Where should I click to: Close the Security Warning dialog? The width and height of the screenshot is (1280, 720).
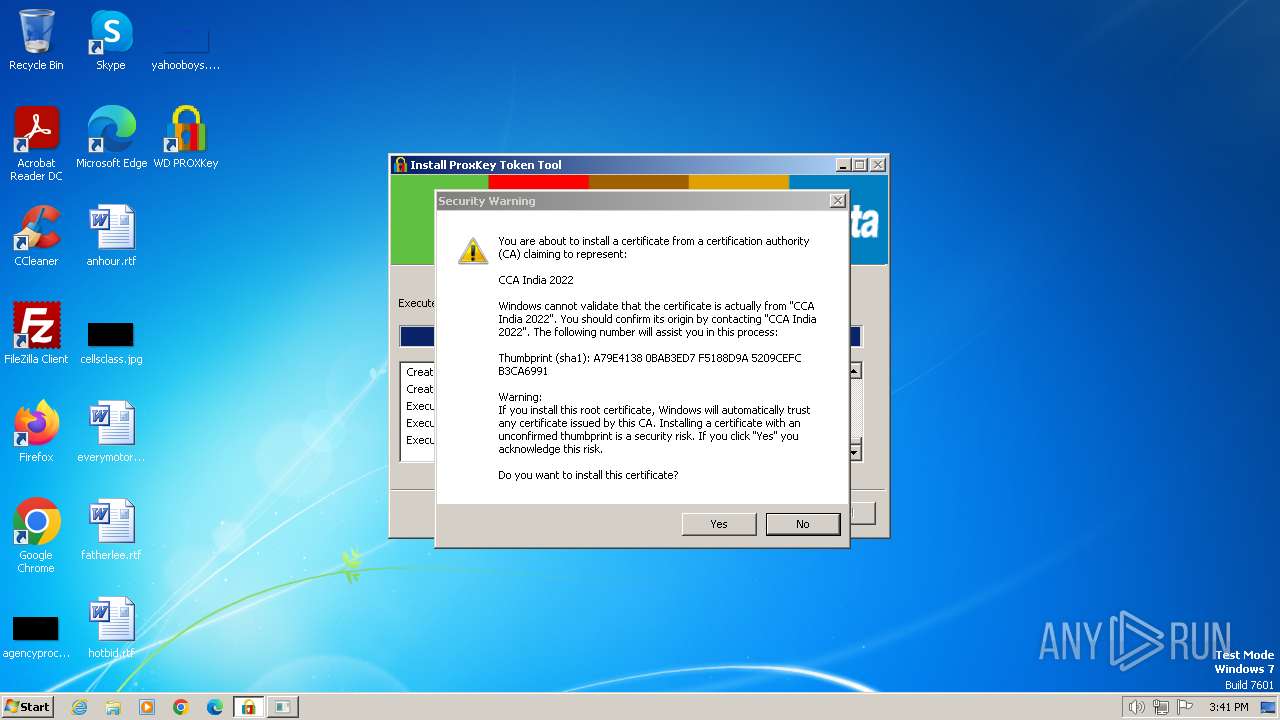837,201
